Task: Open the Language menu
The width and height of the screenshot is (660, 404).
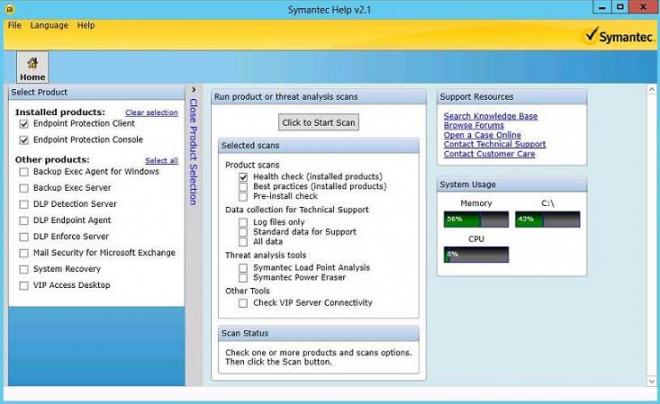Action: click(x=49, y=25)
